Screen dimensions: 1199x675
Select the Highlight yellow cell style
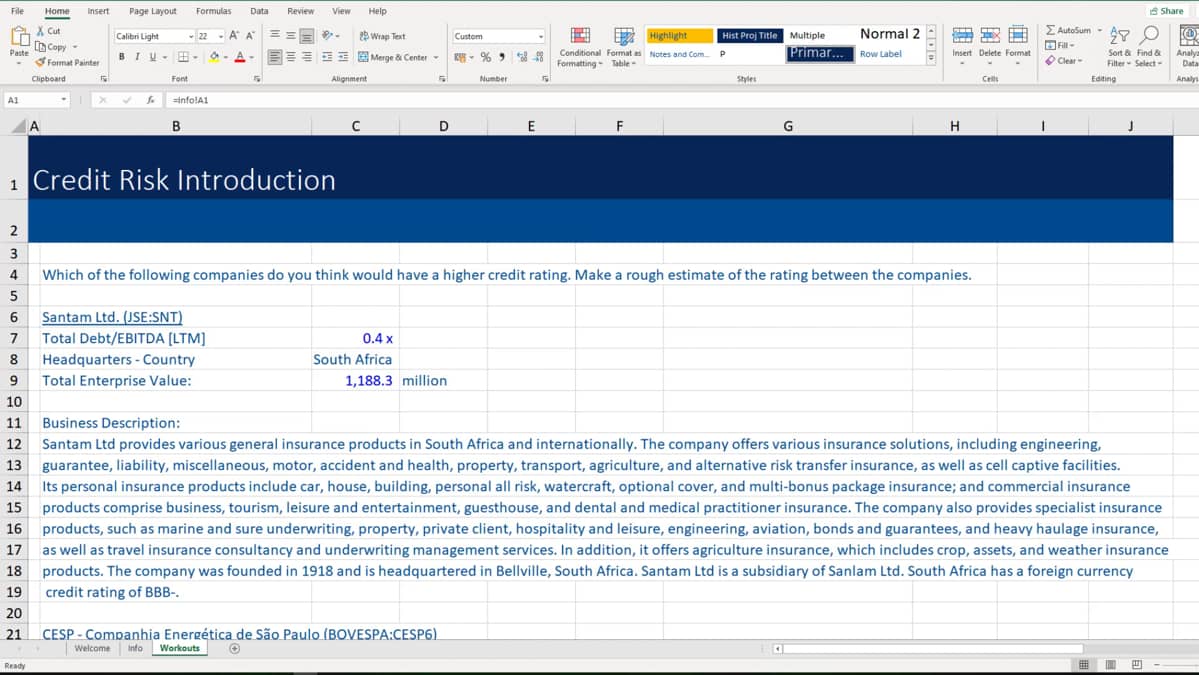pyautogui.click(x=680, y=35)
